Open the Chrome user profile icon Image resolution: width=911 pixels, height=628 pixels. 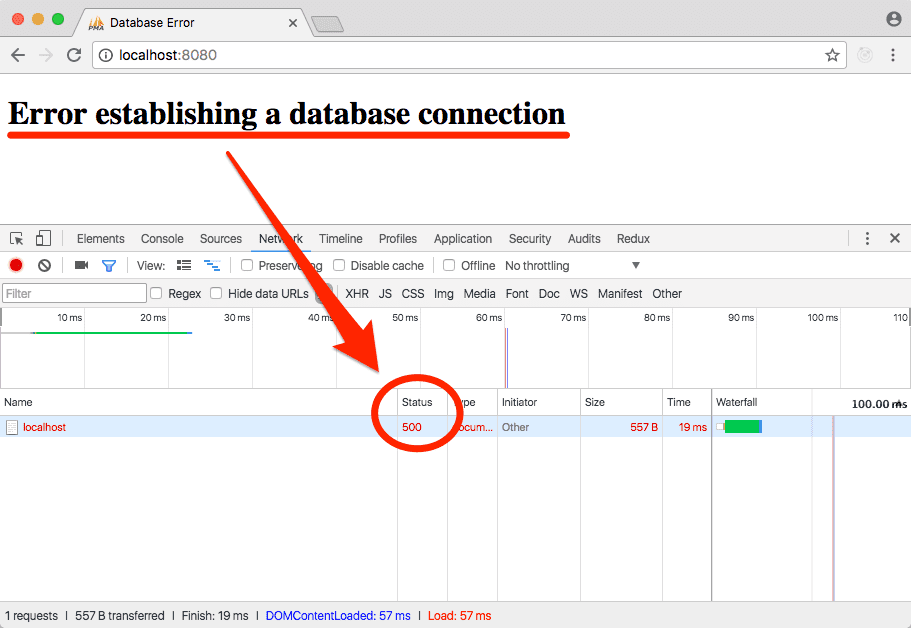(x=894, y=19)
